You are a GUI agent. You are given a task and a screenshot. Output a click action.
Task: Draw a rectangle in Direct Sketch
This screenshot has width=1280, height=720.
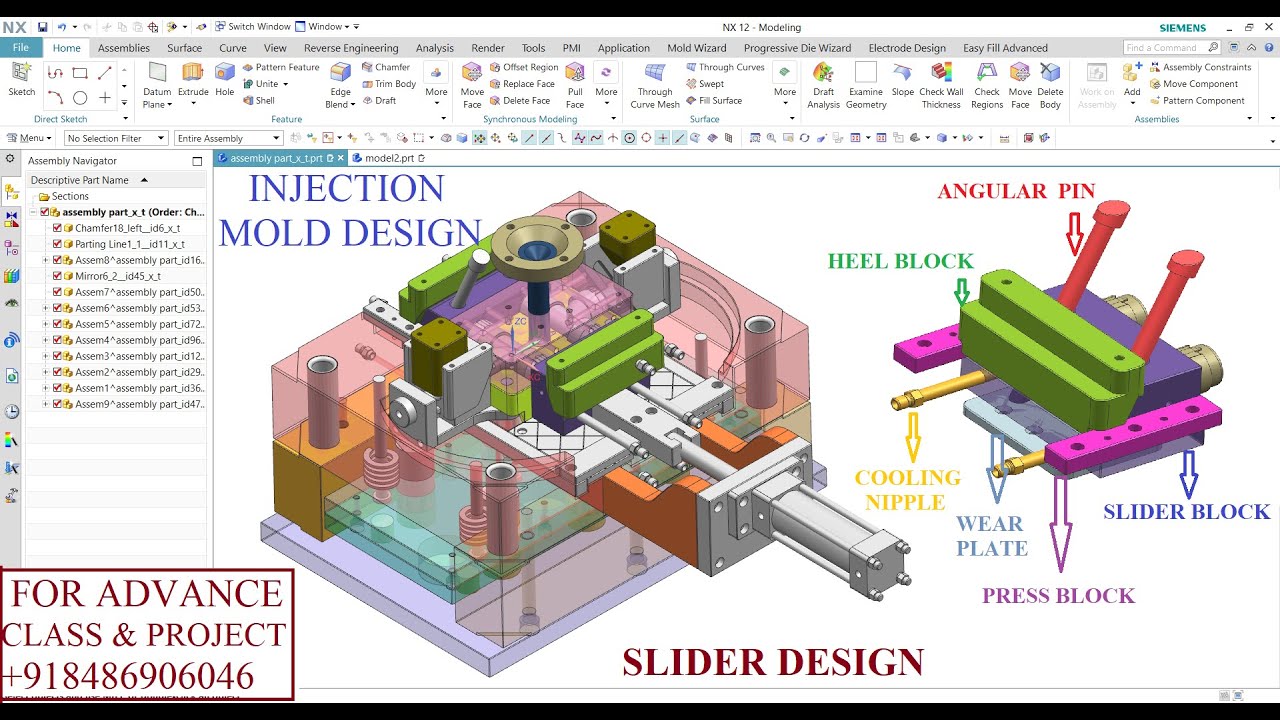[x=80, y=73]
